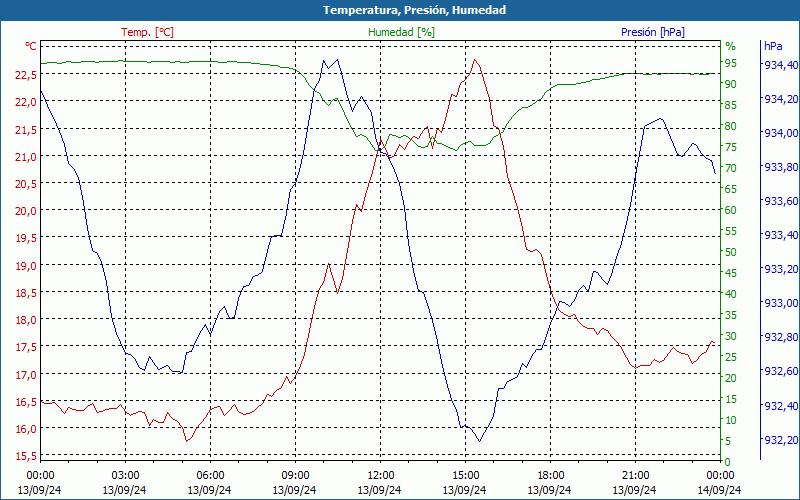Image resolution: width=800 pixels, height=500 pixels.
Task: Click the blue pressure peak near 10:30
Action: pos(337,60)
